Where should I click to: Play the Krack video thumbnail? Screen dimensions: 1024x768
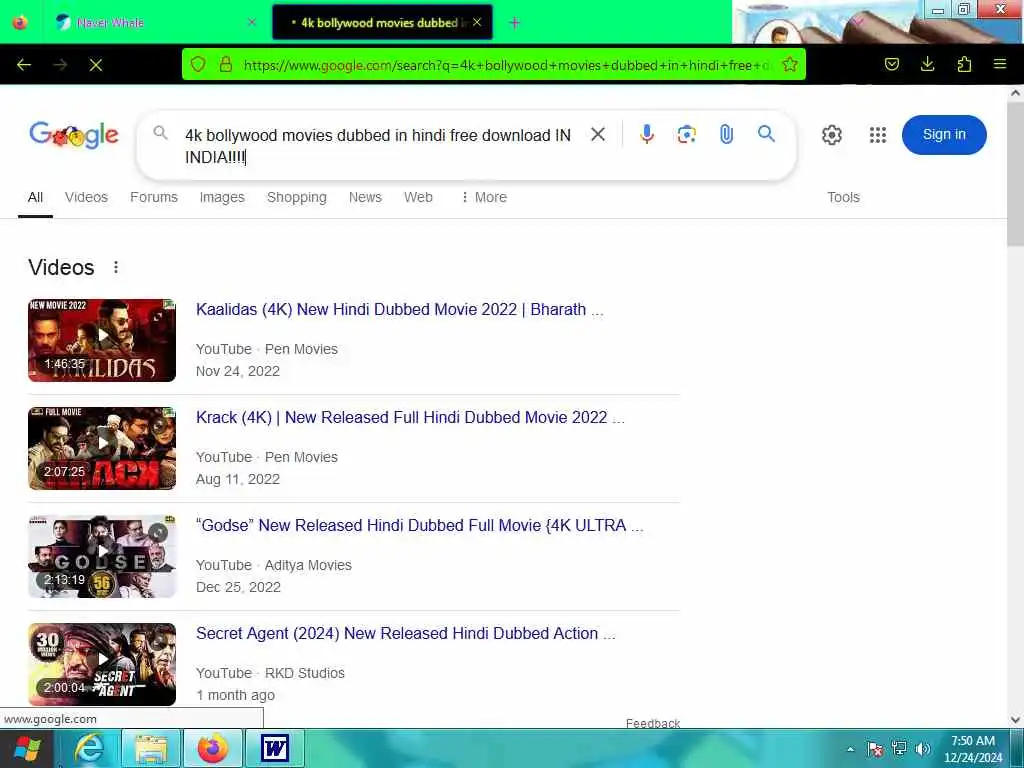click(102, 448)
